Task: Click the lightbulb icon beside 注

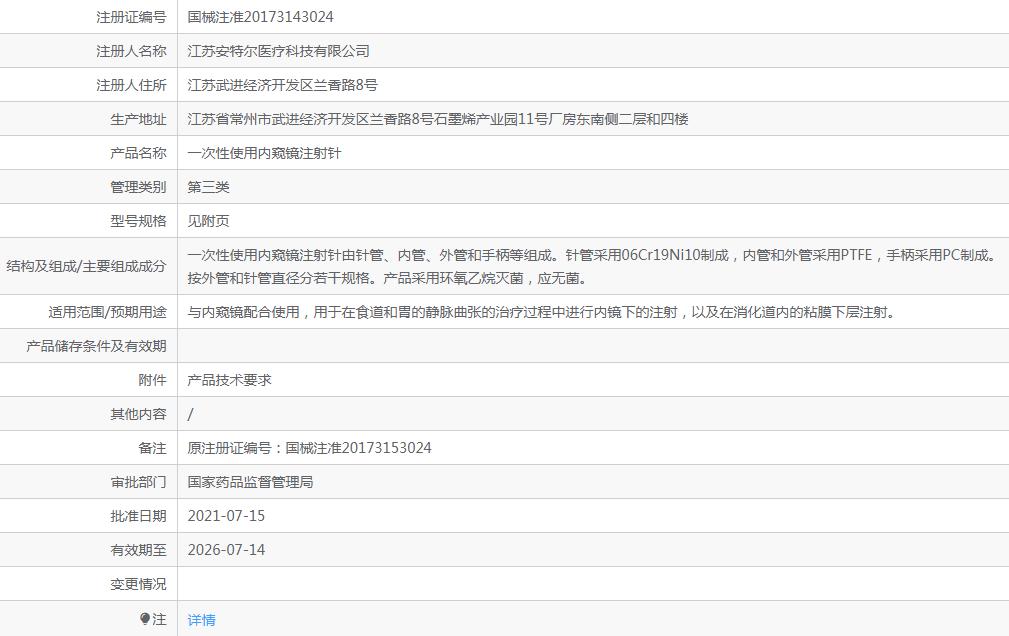Action: (145, 619)
